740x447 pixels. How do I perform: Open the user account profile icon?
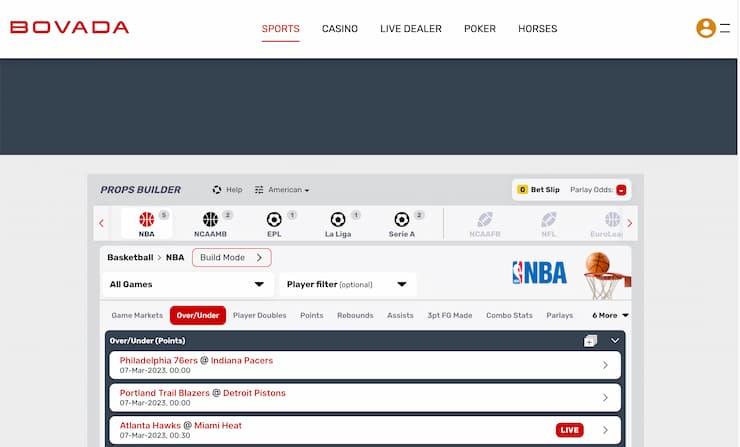[x=706, y=28]
